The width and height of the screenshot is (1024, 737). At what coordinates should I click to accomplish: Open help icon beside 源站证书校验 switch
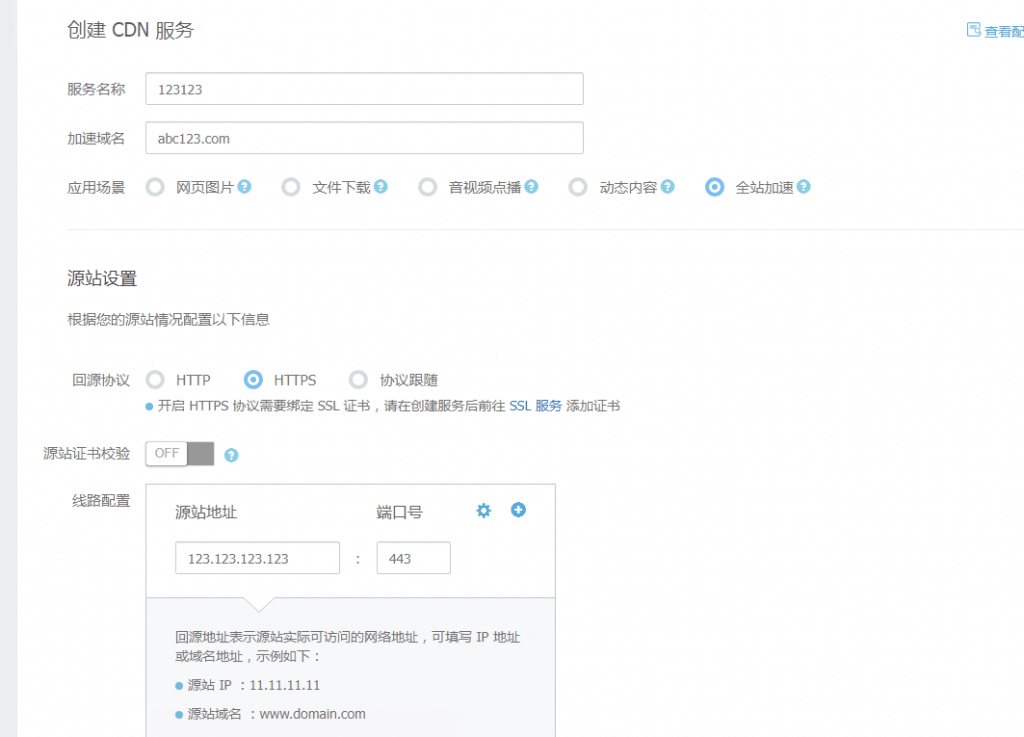tap(229, 454)
